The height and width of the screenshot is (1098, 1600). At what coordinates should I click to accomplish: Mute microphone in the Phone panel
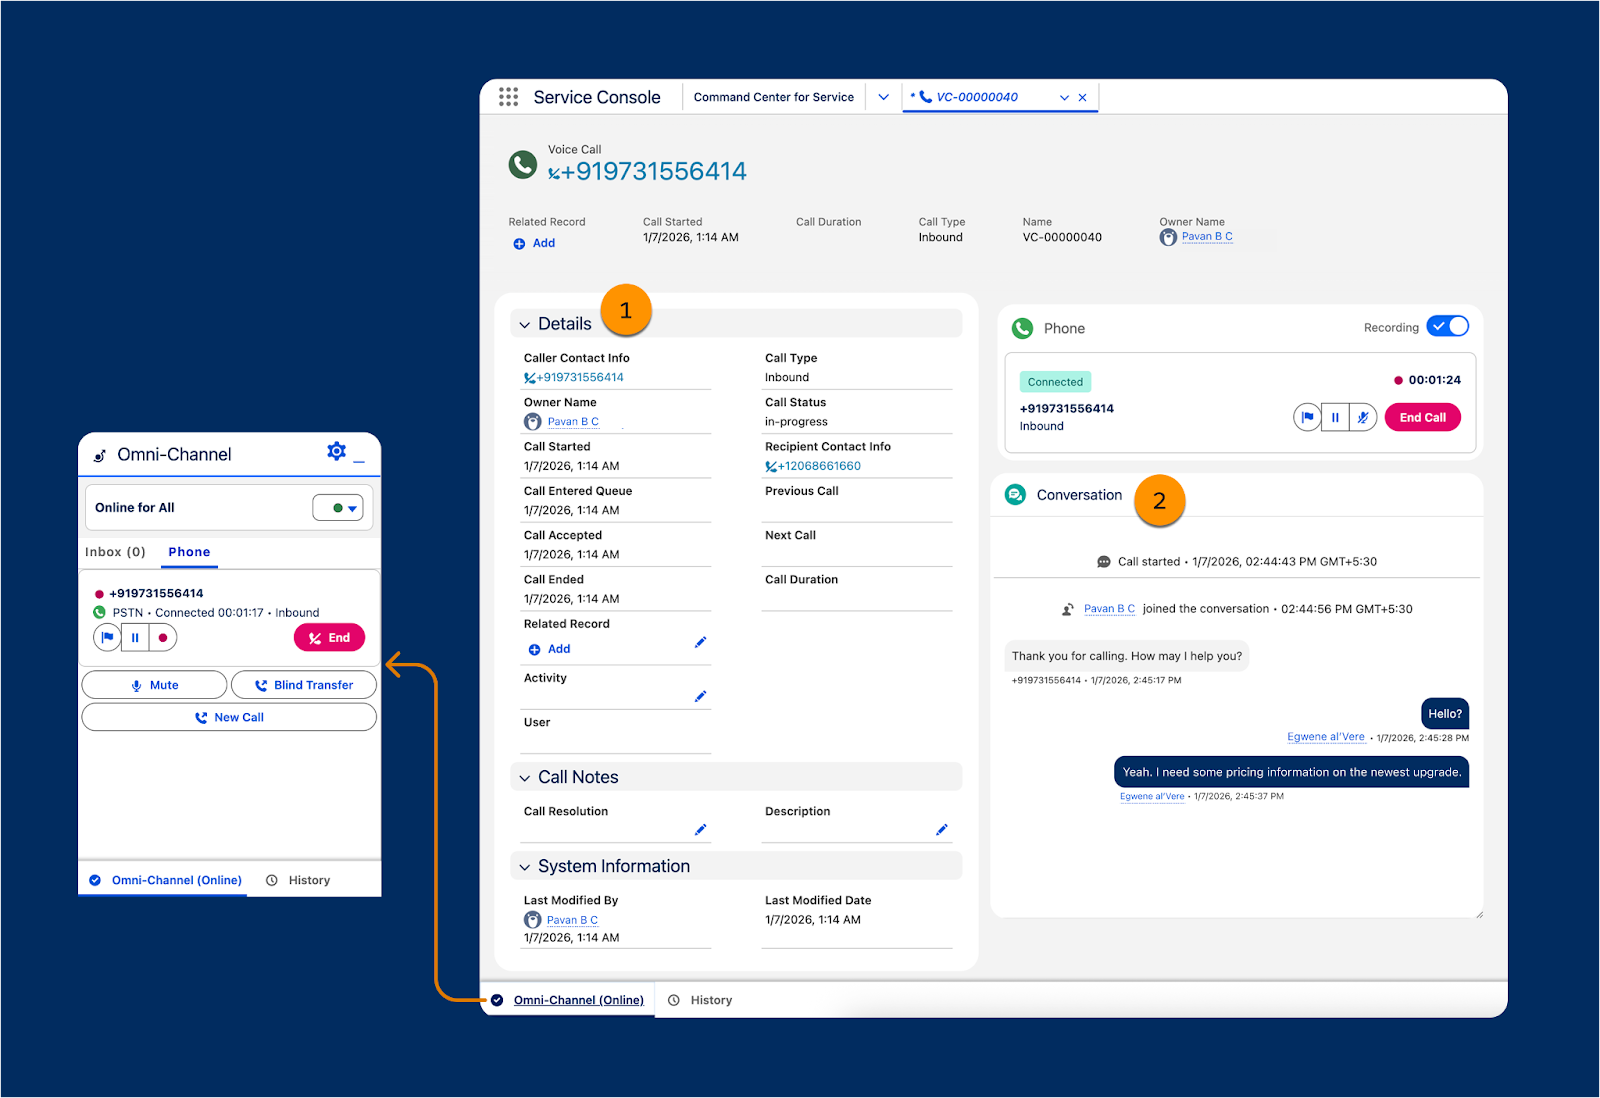(x=1363, y=417)
